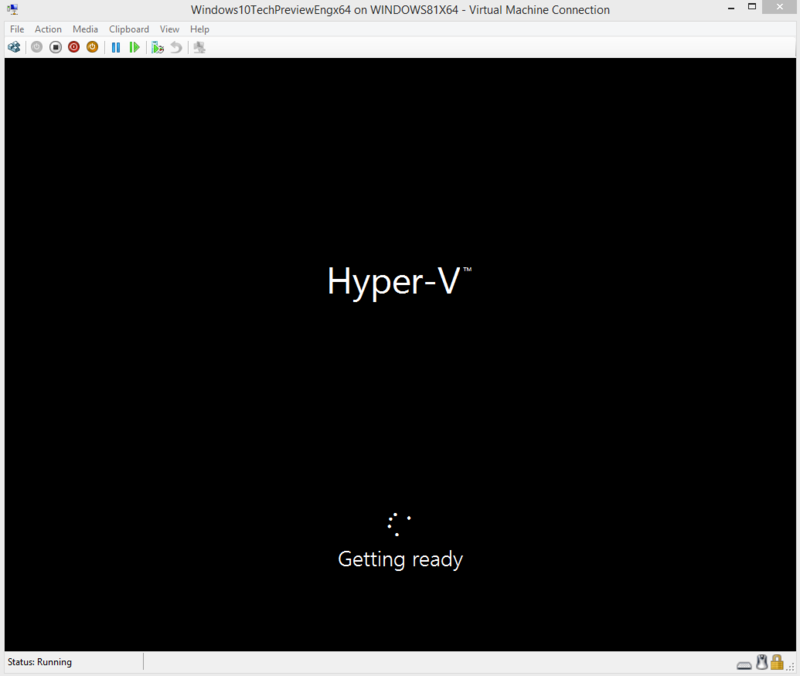The height and width of the screenshot is (676, 800).
Task: Click the Getting ready text in VM
Action: point(401,560)
